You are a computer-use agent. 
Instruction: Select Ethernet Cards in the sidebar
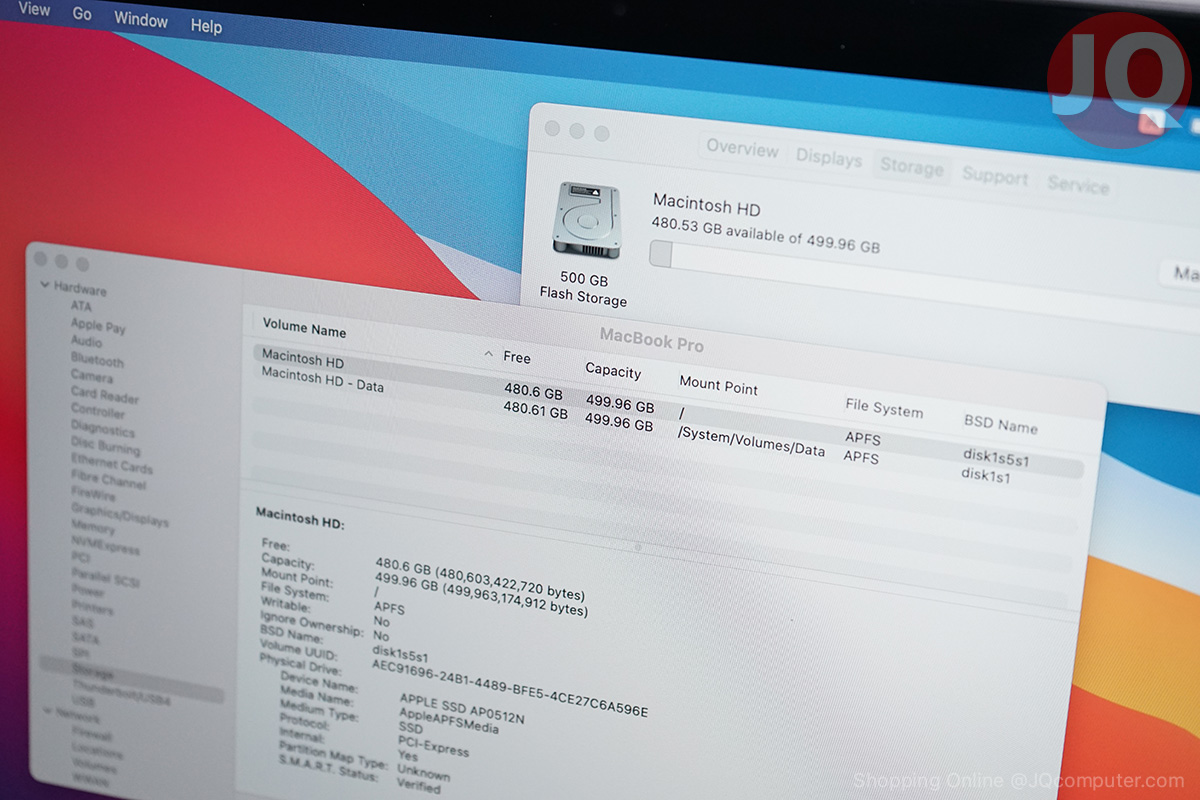tap(111, 464)
